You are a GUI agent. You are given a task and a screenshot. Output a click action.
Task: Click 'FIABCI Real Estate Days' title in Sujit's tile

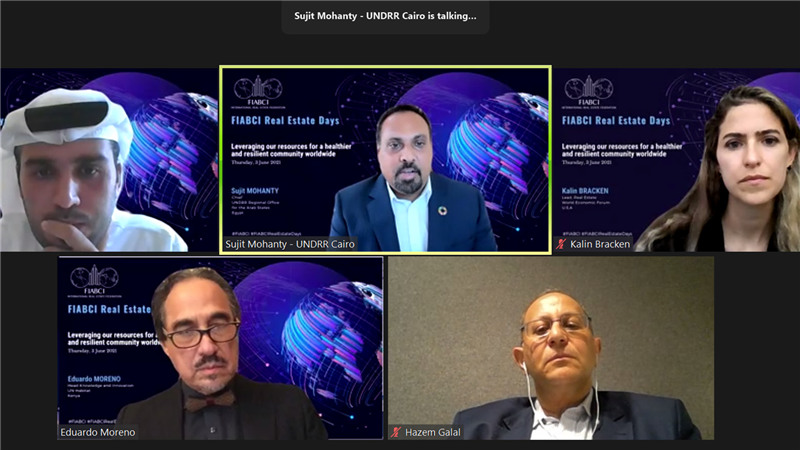click(285, 121)
